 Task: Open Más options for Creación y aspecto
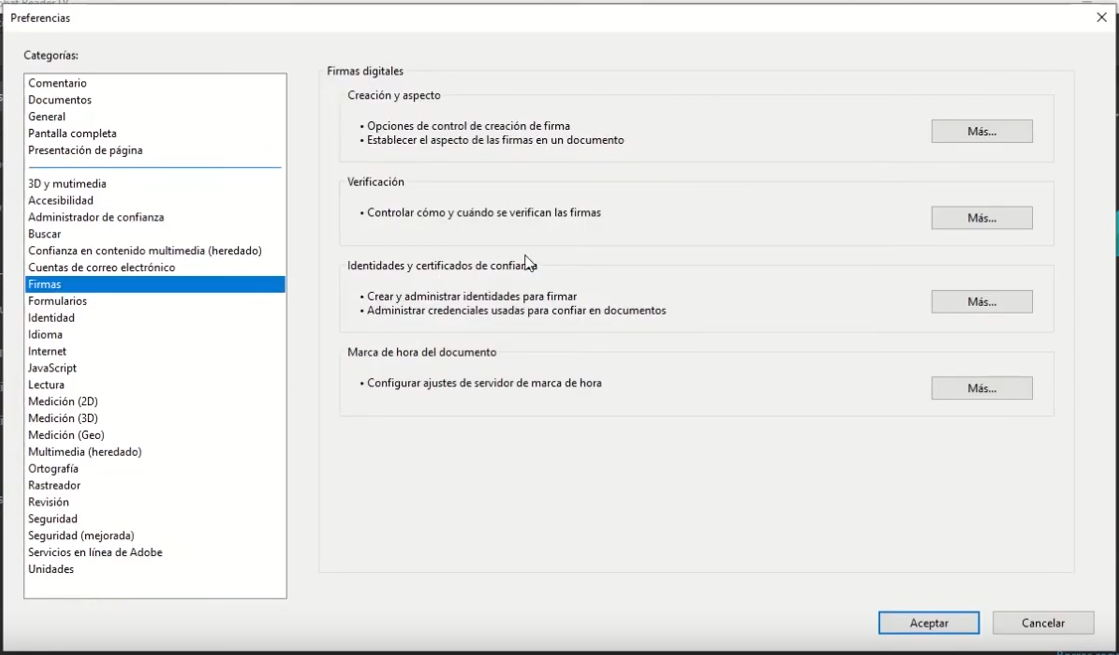coord(981,131)
